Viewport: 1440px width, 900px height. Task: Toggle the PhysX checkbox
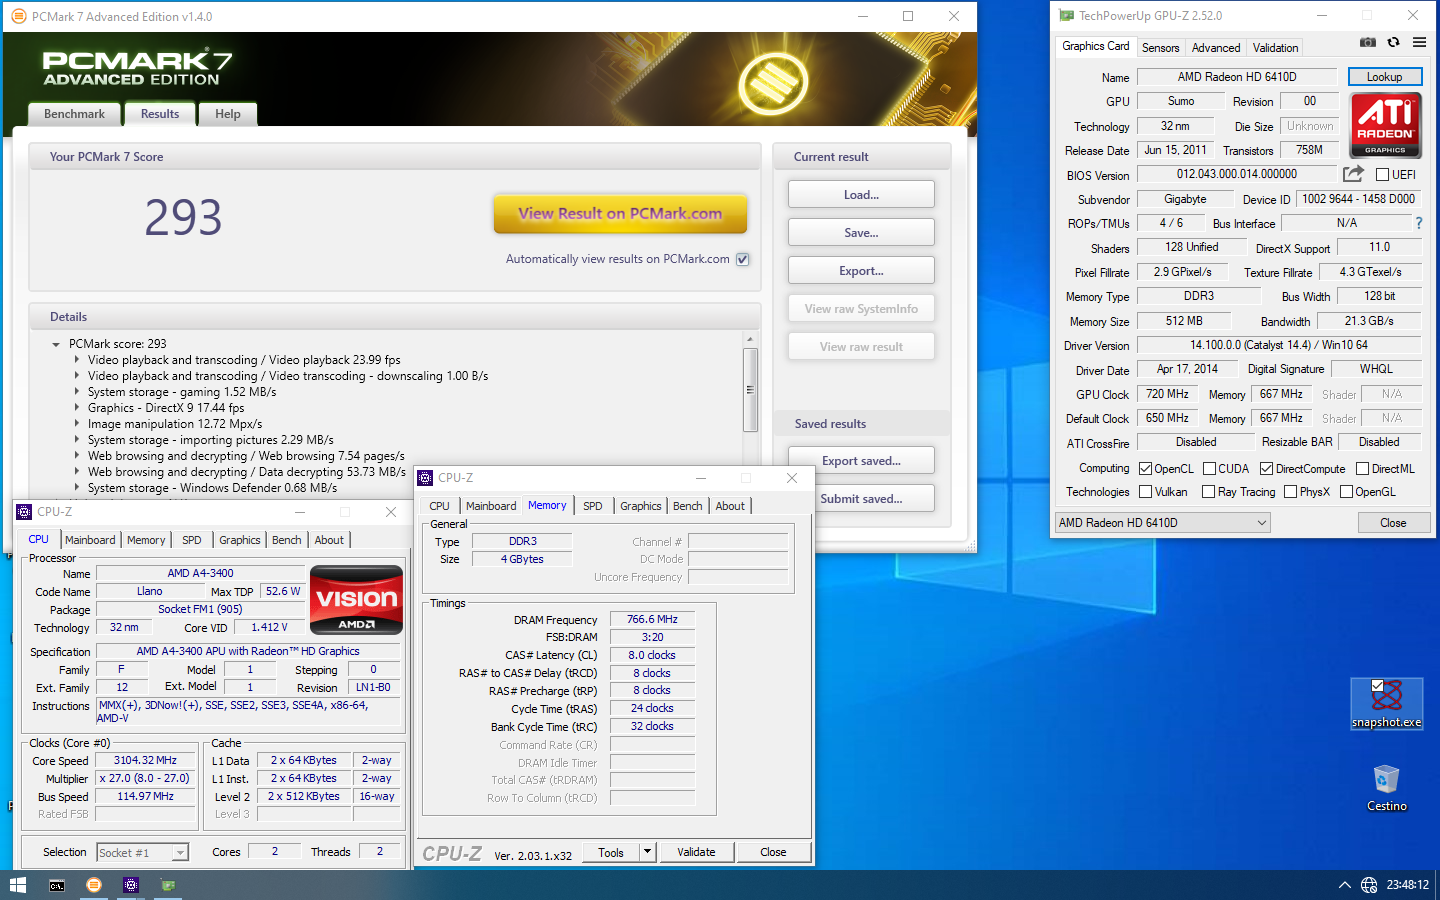click(x=1290, y=491)
